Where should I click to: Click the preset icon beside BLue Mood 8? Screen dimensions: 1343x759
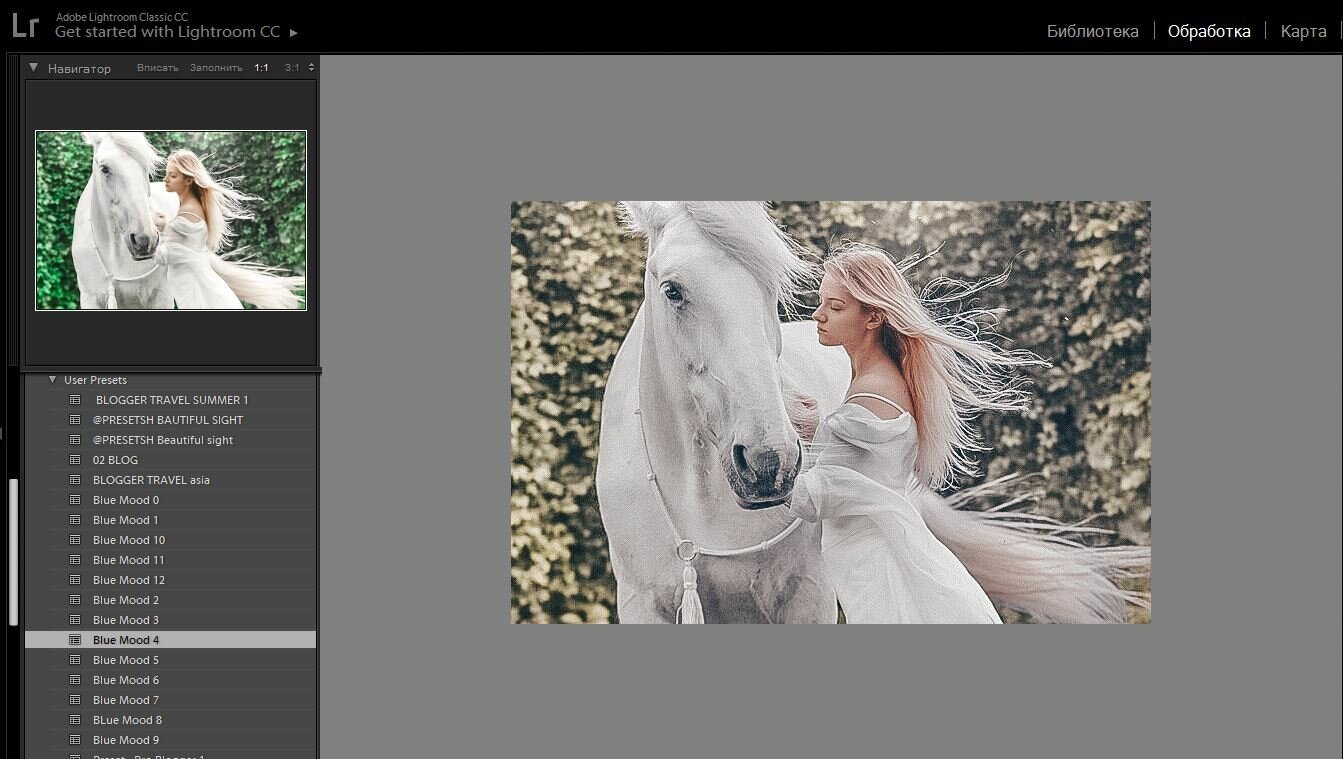[75, 720]
